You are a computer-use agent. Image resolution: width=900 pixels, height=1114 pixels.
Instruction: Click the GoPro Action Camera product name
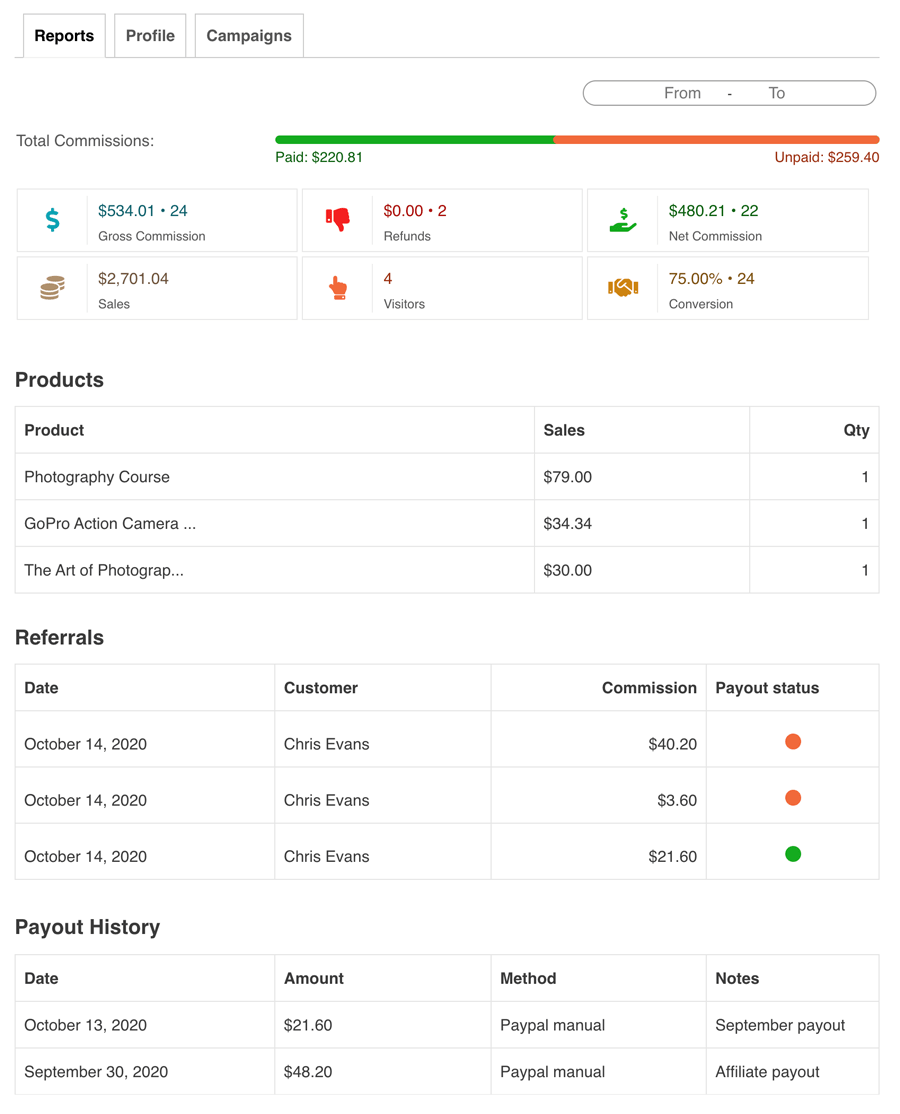[110, 524]
